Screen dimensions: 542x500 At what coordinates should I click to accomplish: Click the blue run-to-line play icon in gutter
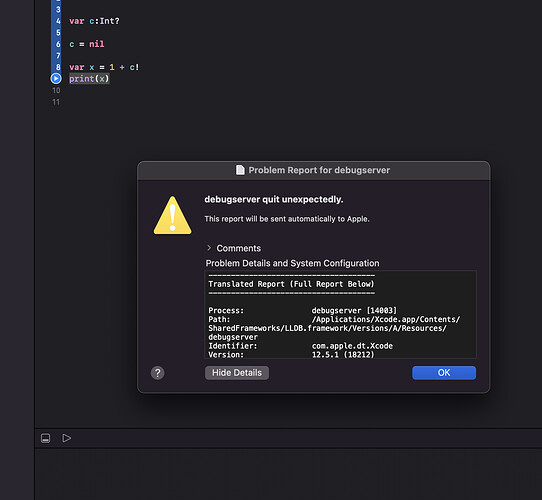[56, 78]
